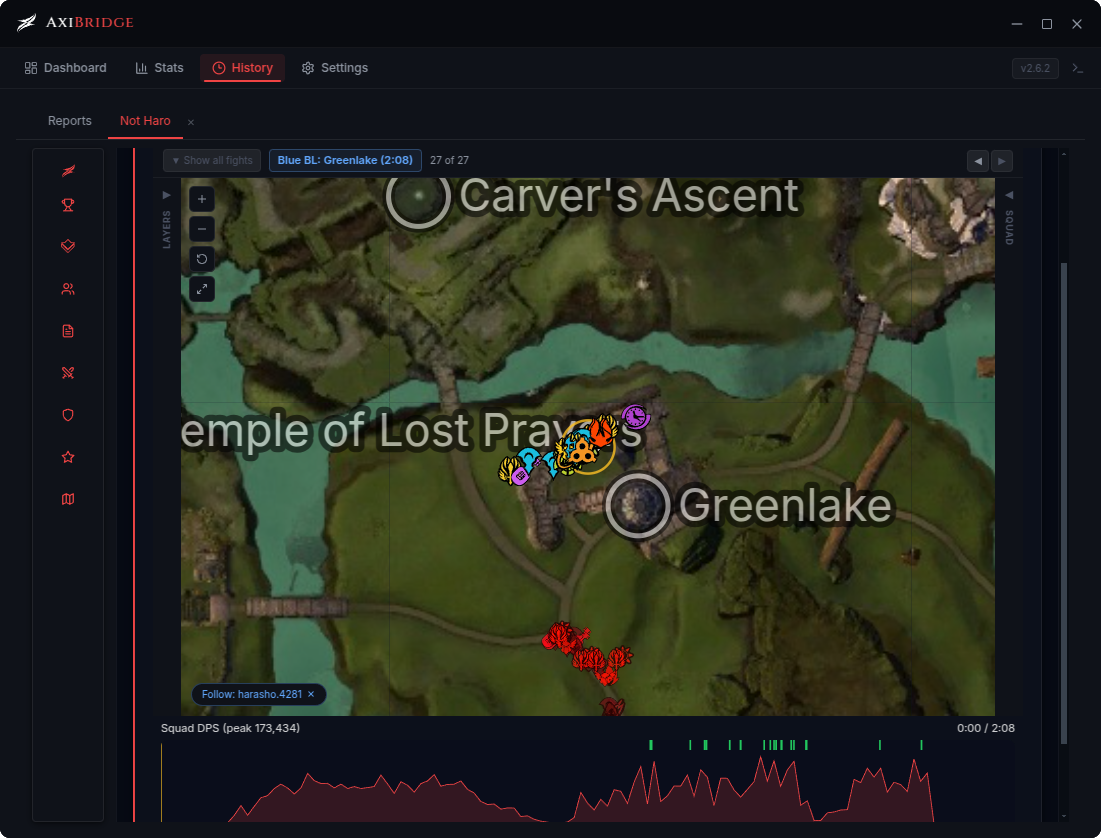Open the document report sidebar icon
The height and width of the screenshot is (838, 1101).
[x=68, y=331]
